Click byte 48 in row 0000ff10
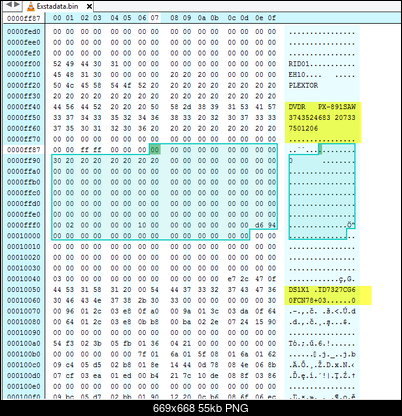This screenshot has width=402, height=416. click(x=70, y=75)
